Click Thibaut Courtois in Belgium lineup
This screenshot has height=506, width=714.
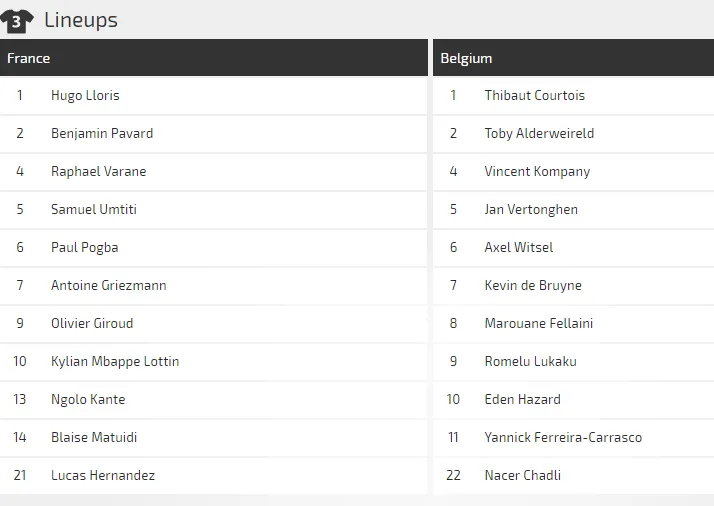point(535,96)
